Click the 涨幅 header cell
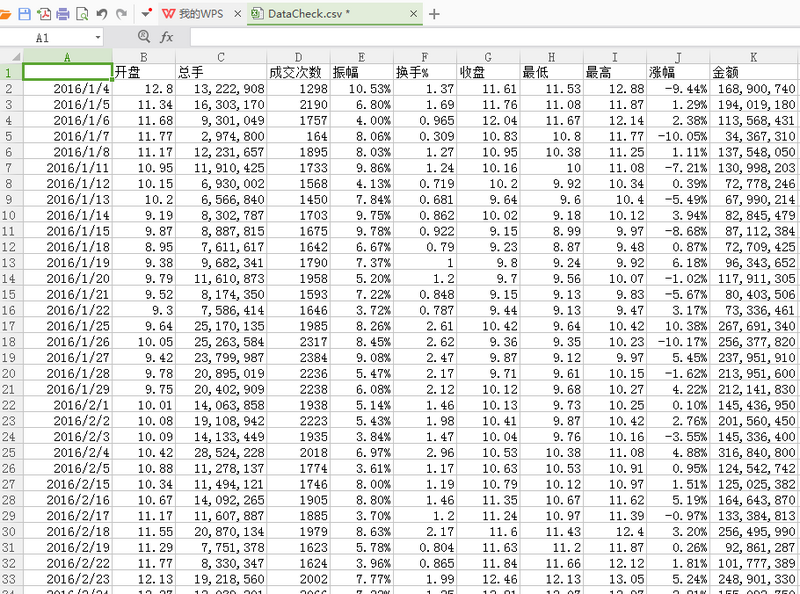The height and width of the screenshot is (594, 800). point(678,72)
